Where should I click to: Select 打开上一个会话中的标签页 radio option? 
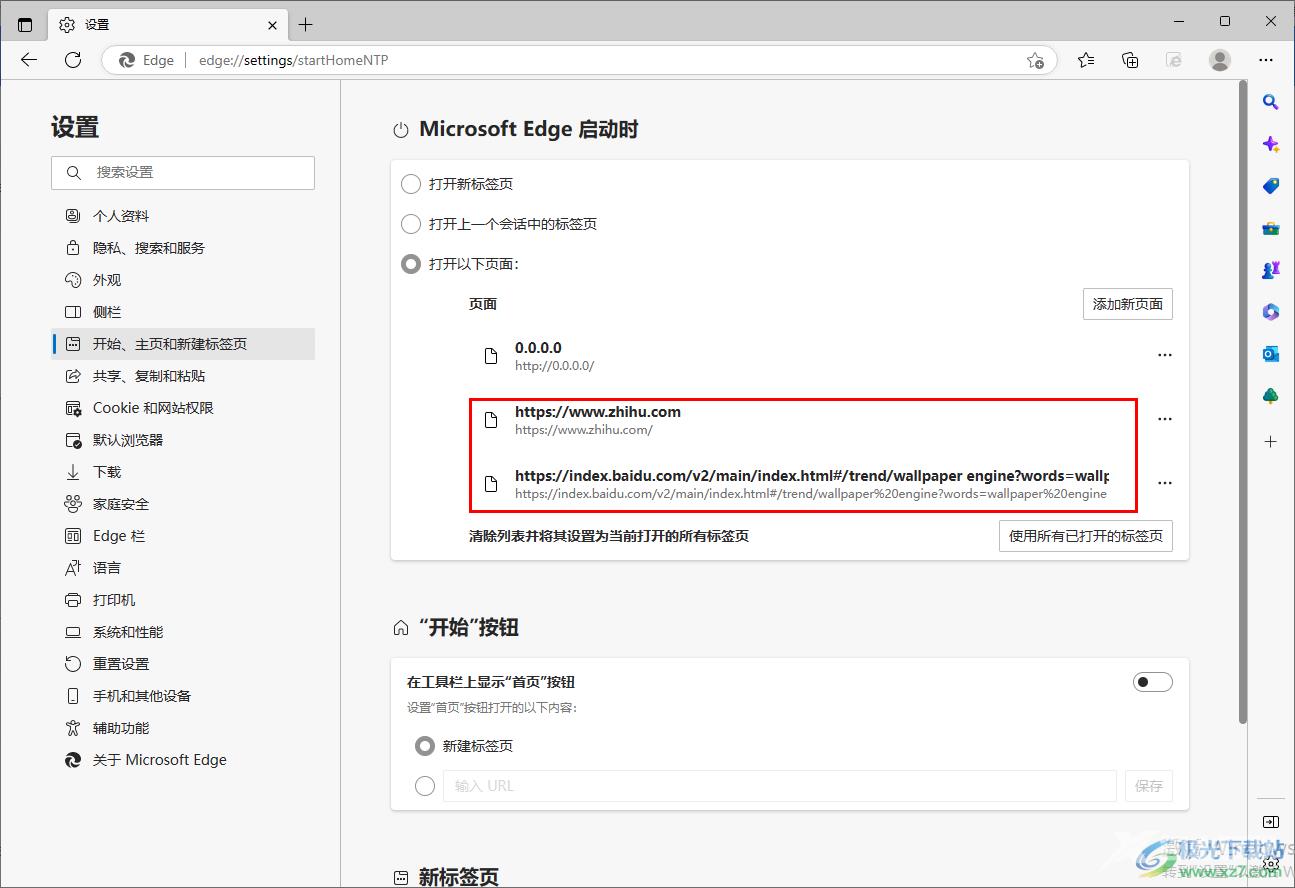coord(411,224)
